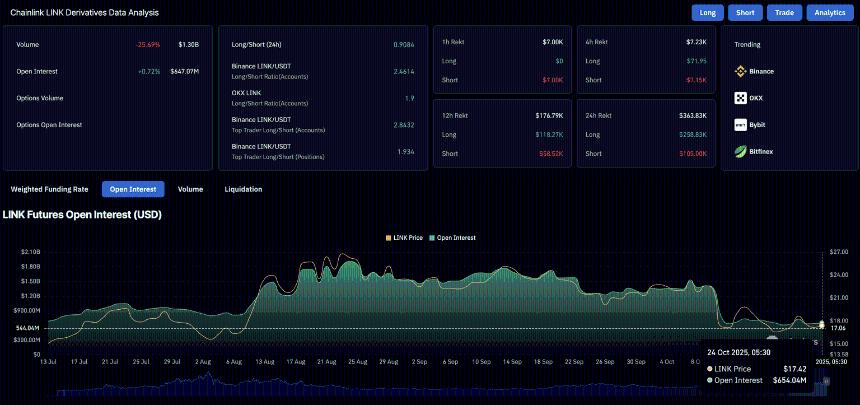The height and width of the screenshot is (405, 860).
Task: Click the 24h Rekt total value
Action: [x=692, y=116]
